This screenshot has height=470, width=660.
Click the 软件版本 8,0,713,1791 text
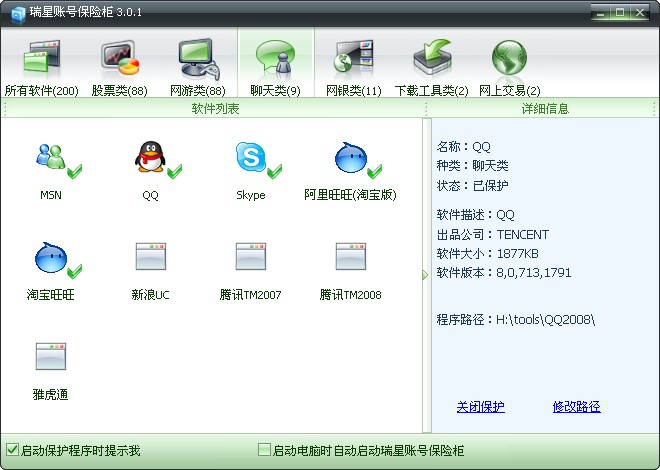(504, 273)
